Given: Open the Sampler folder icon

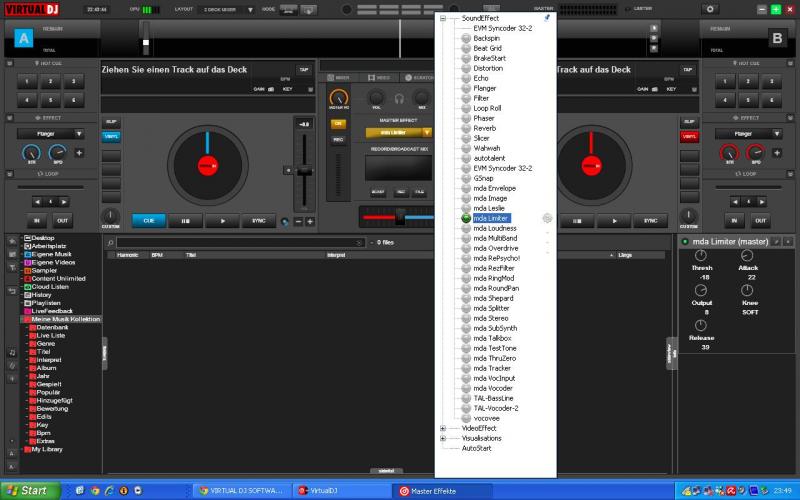Looking at the screenshot, I should (28, 270).
